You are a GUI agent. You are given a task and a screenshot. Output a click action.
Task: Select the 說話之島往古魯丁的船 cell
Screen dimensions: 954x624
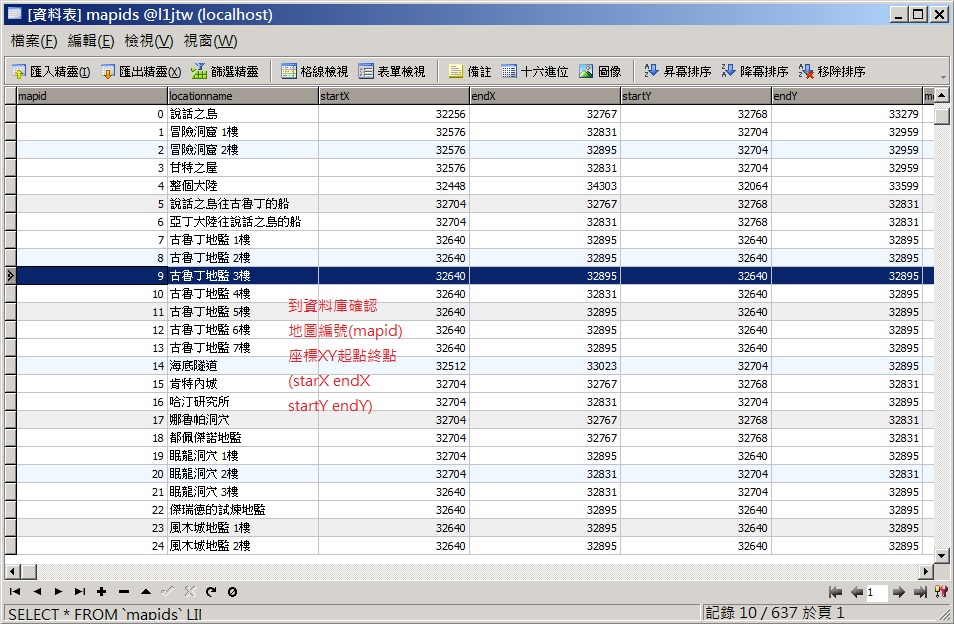(243, 204)
